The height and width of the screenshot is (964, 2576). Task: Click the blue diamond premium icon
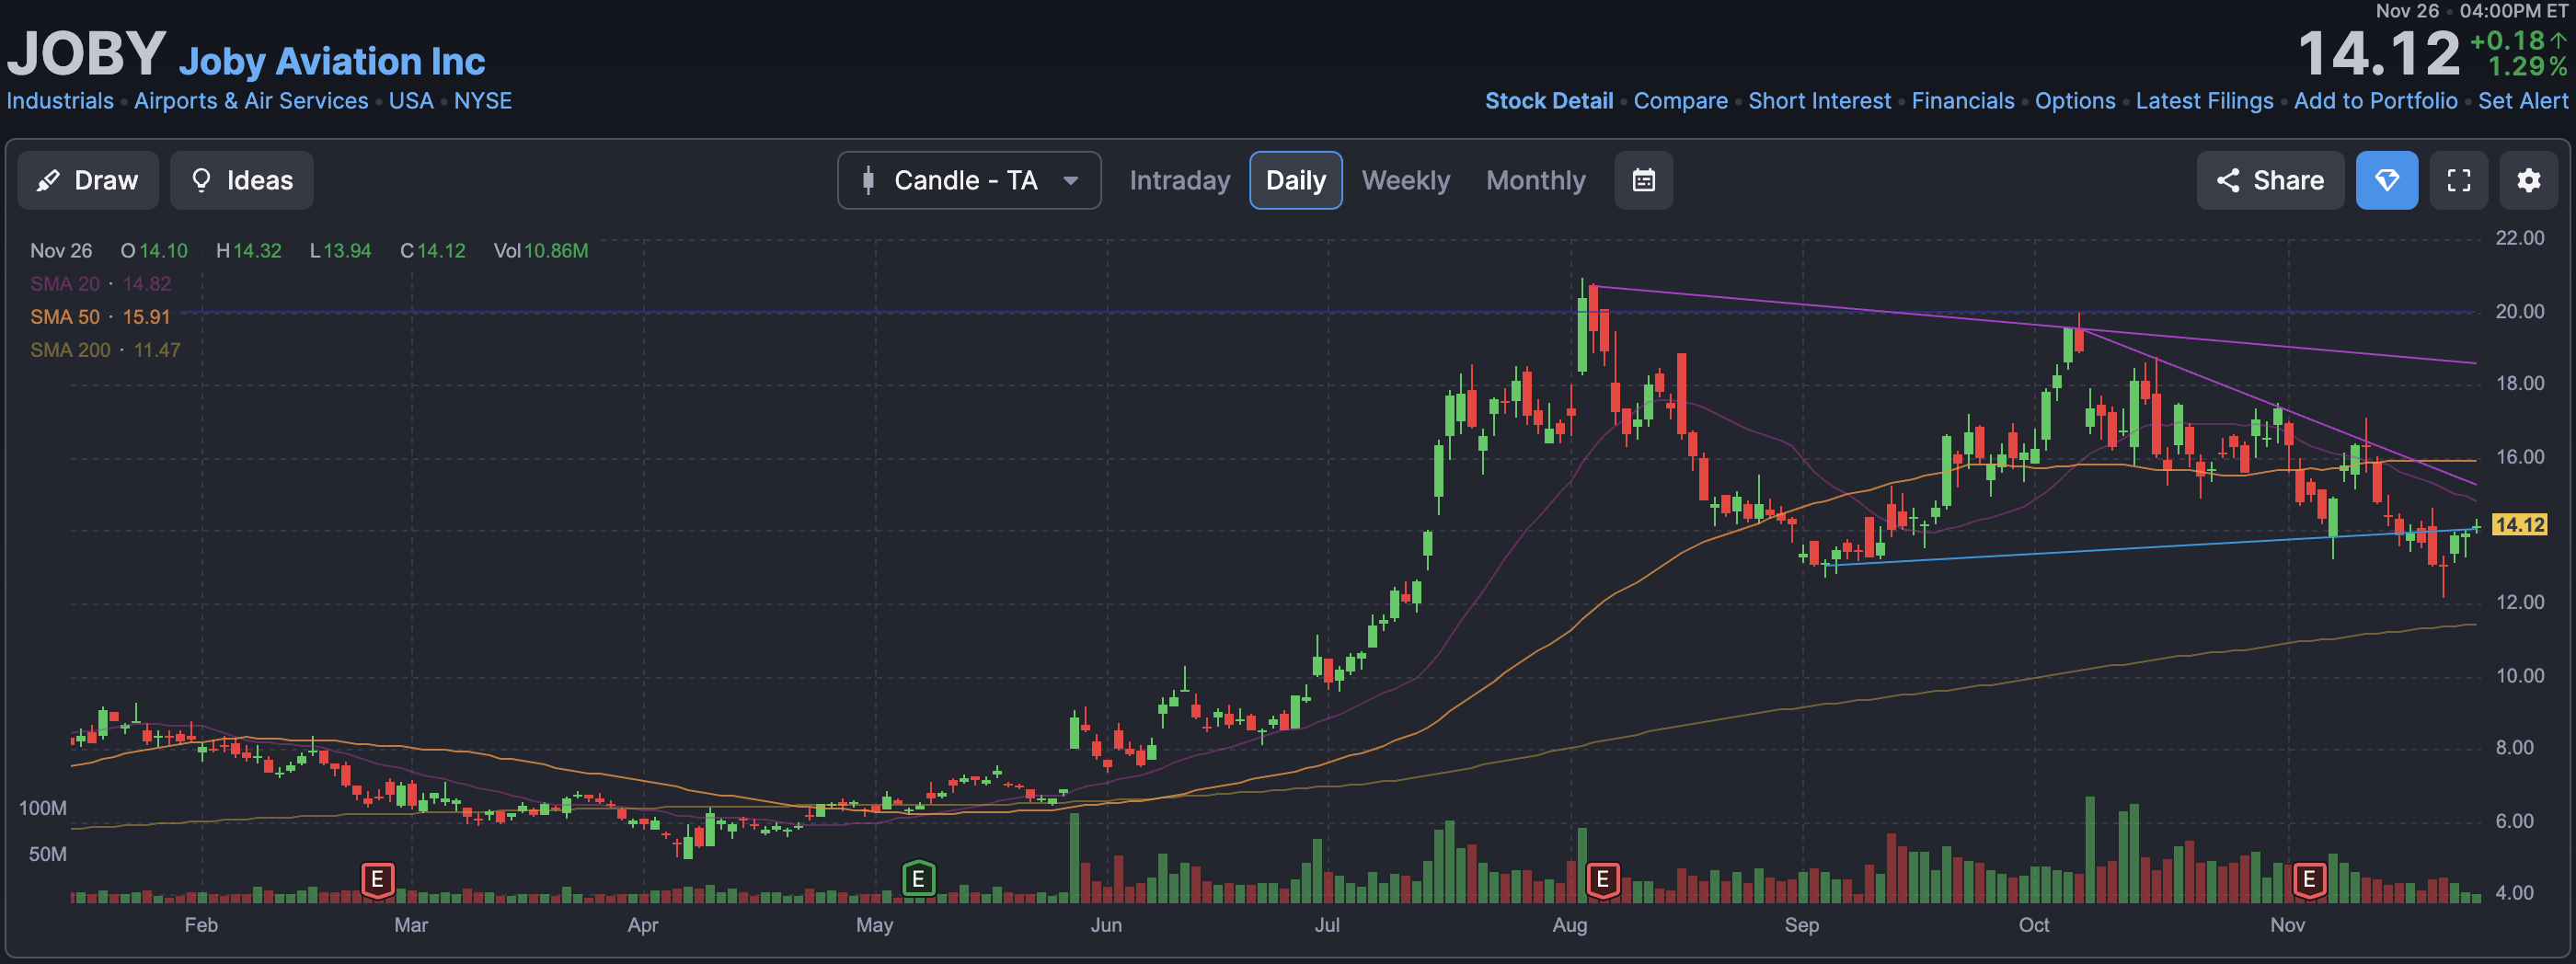pyautogui.click(x=2386, y=180)
